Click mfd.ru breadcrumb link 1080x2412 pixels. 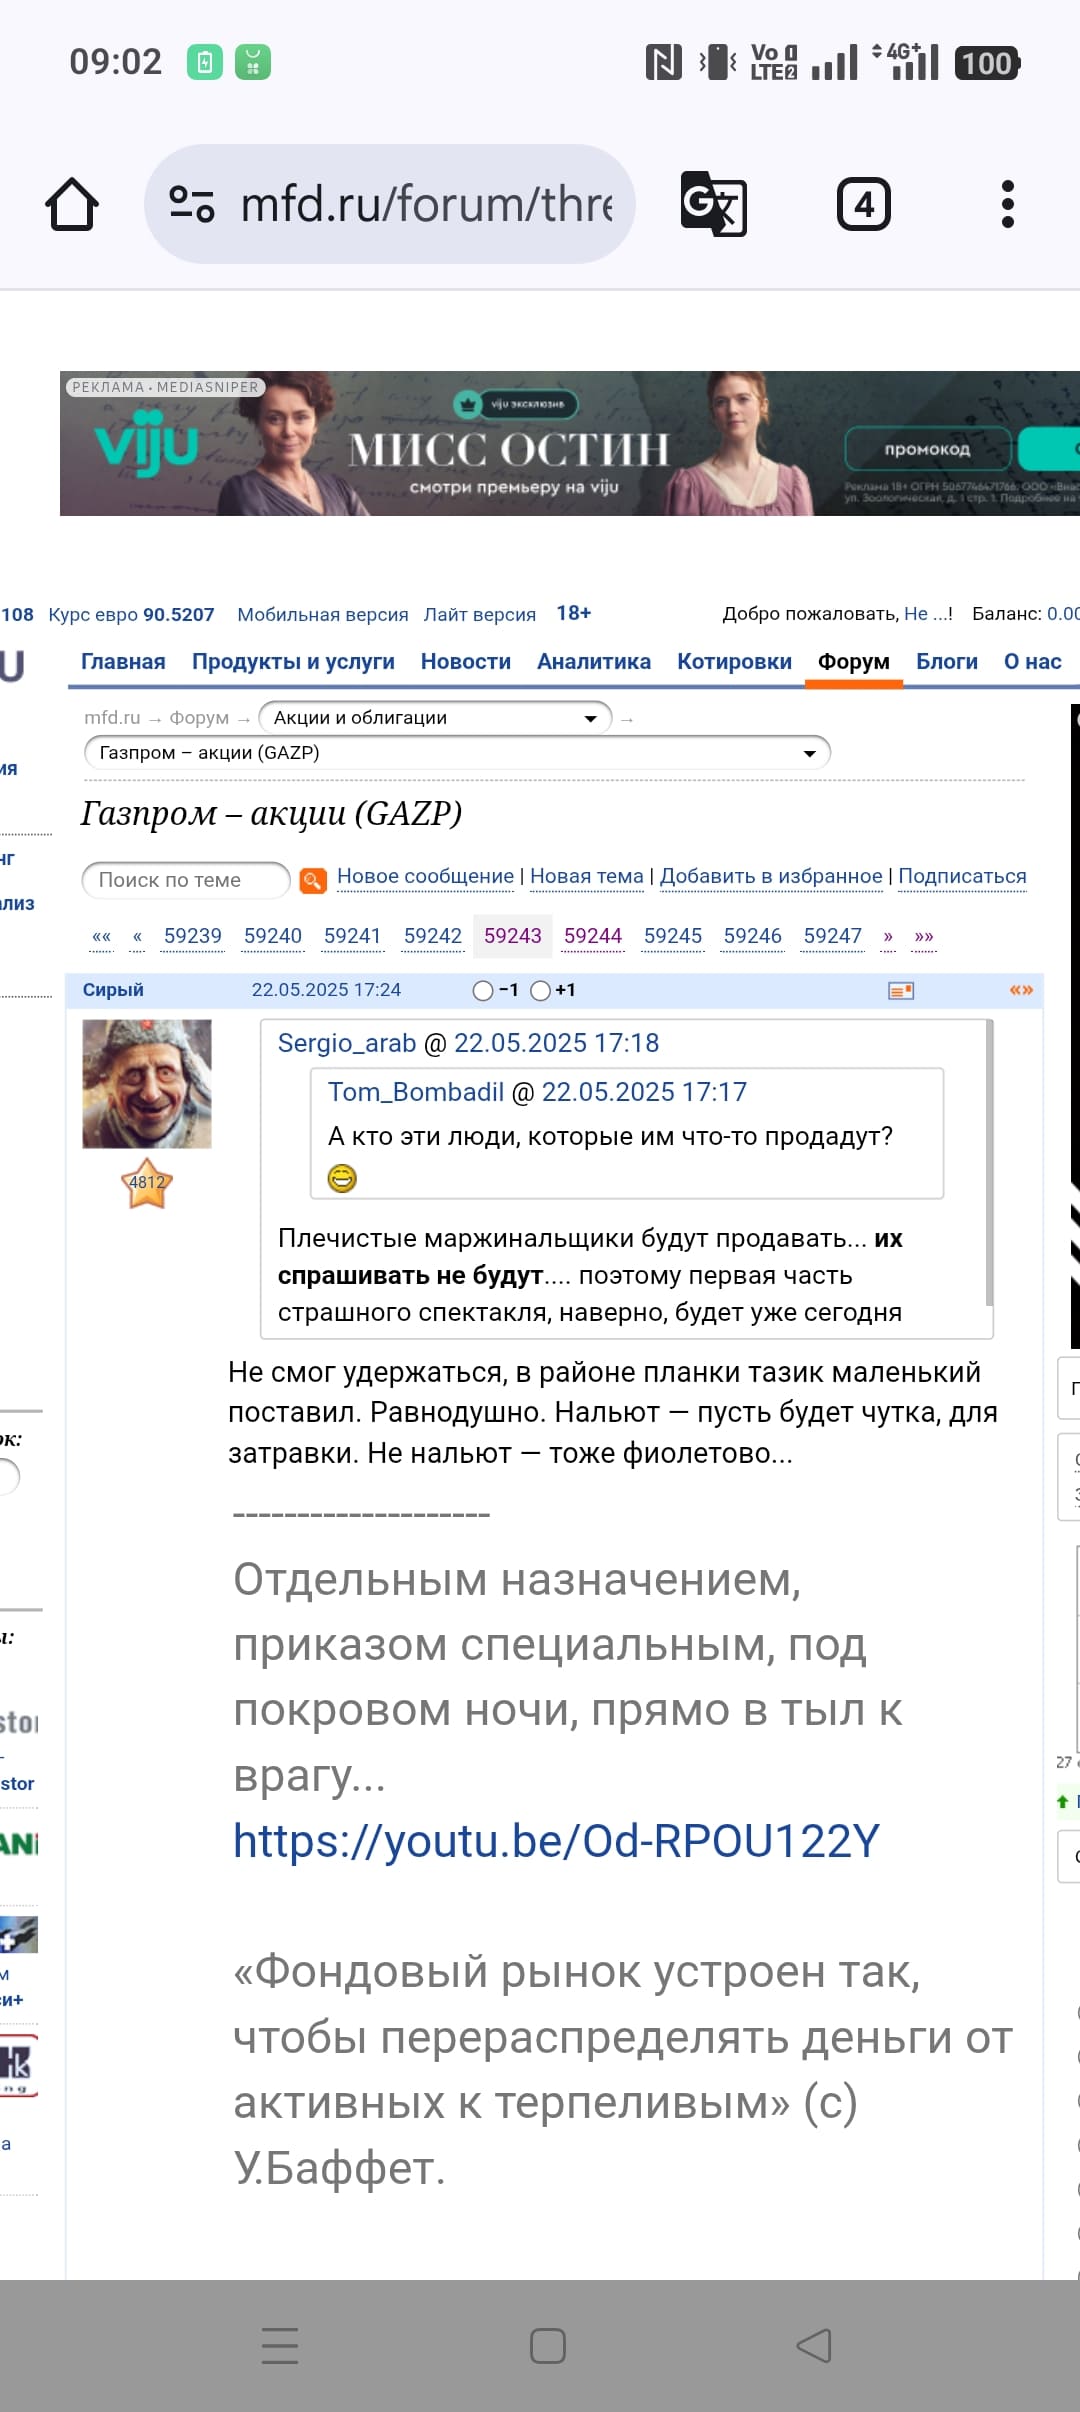pos(112,718)
